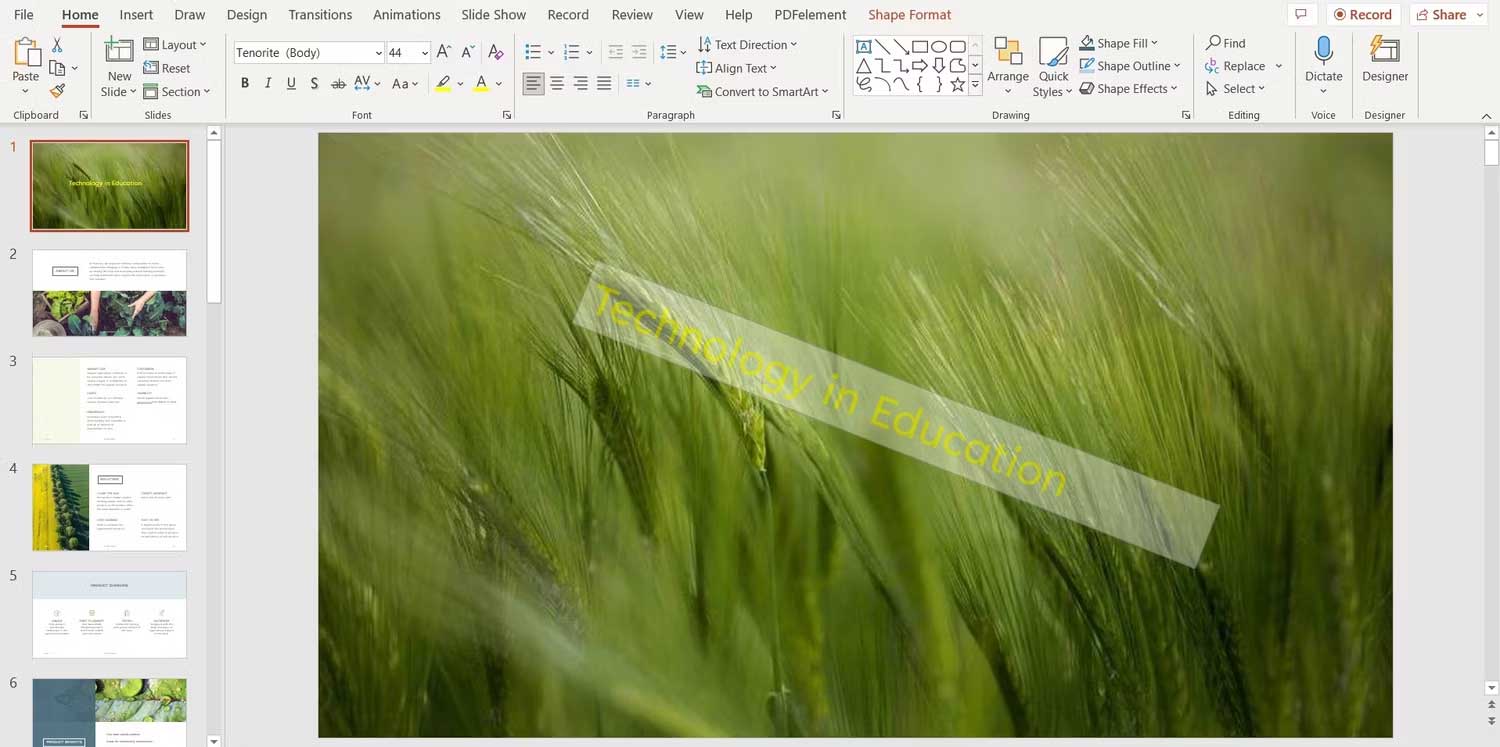
Task: Pick a text highlight color swatch
Action: point(443,83)
